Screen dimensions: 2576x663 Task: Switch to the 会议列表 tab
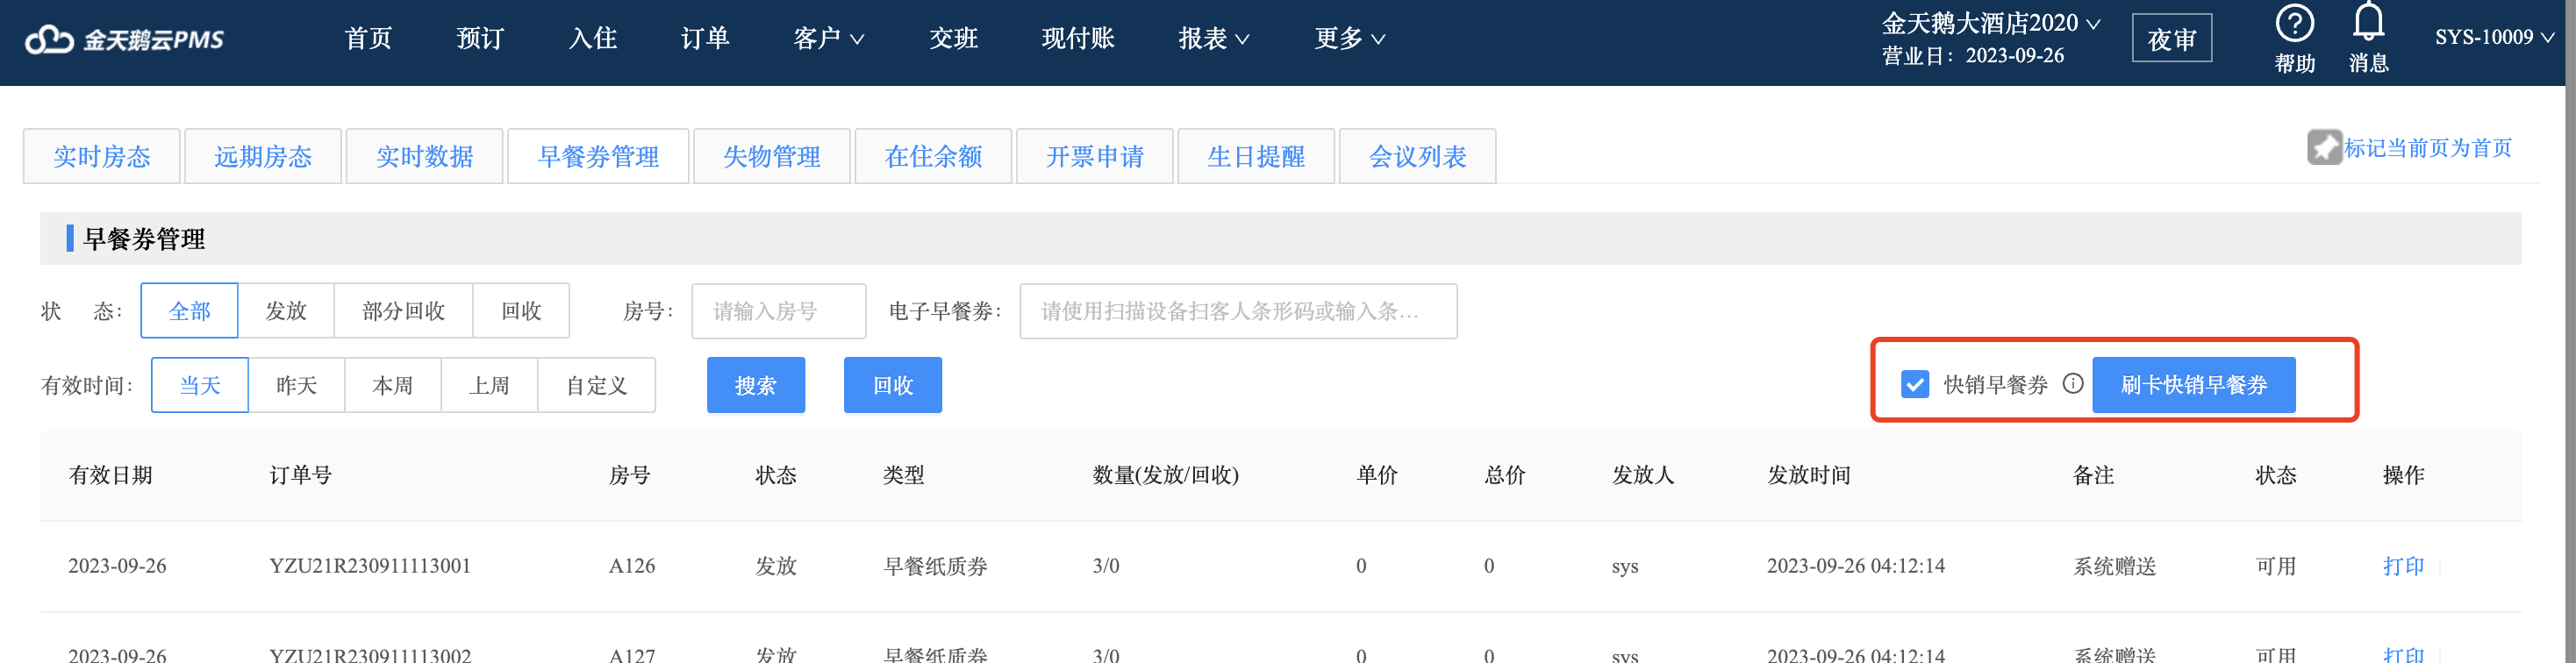[x=1418, y=156]
